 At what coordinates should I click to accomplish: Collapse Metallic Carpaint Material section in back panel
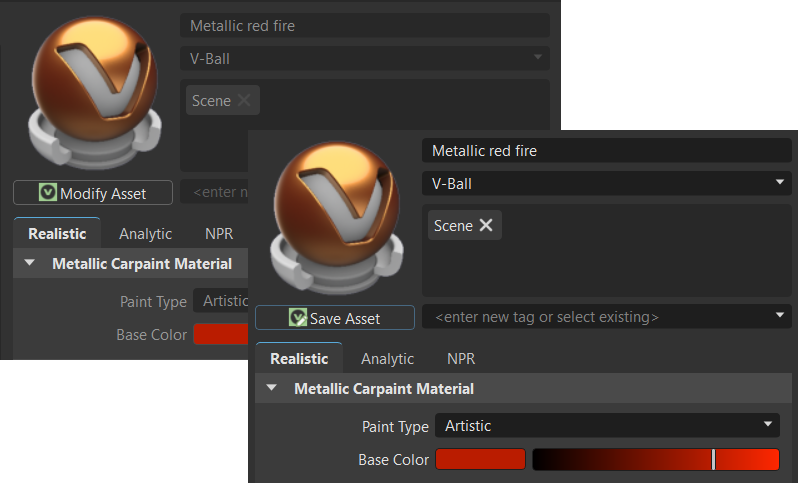(x=30, y=263)
